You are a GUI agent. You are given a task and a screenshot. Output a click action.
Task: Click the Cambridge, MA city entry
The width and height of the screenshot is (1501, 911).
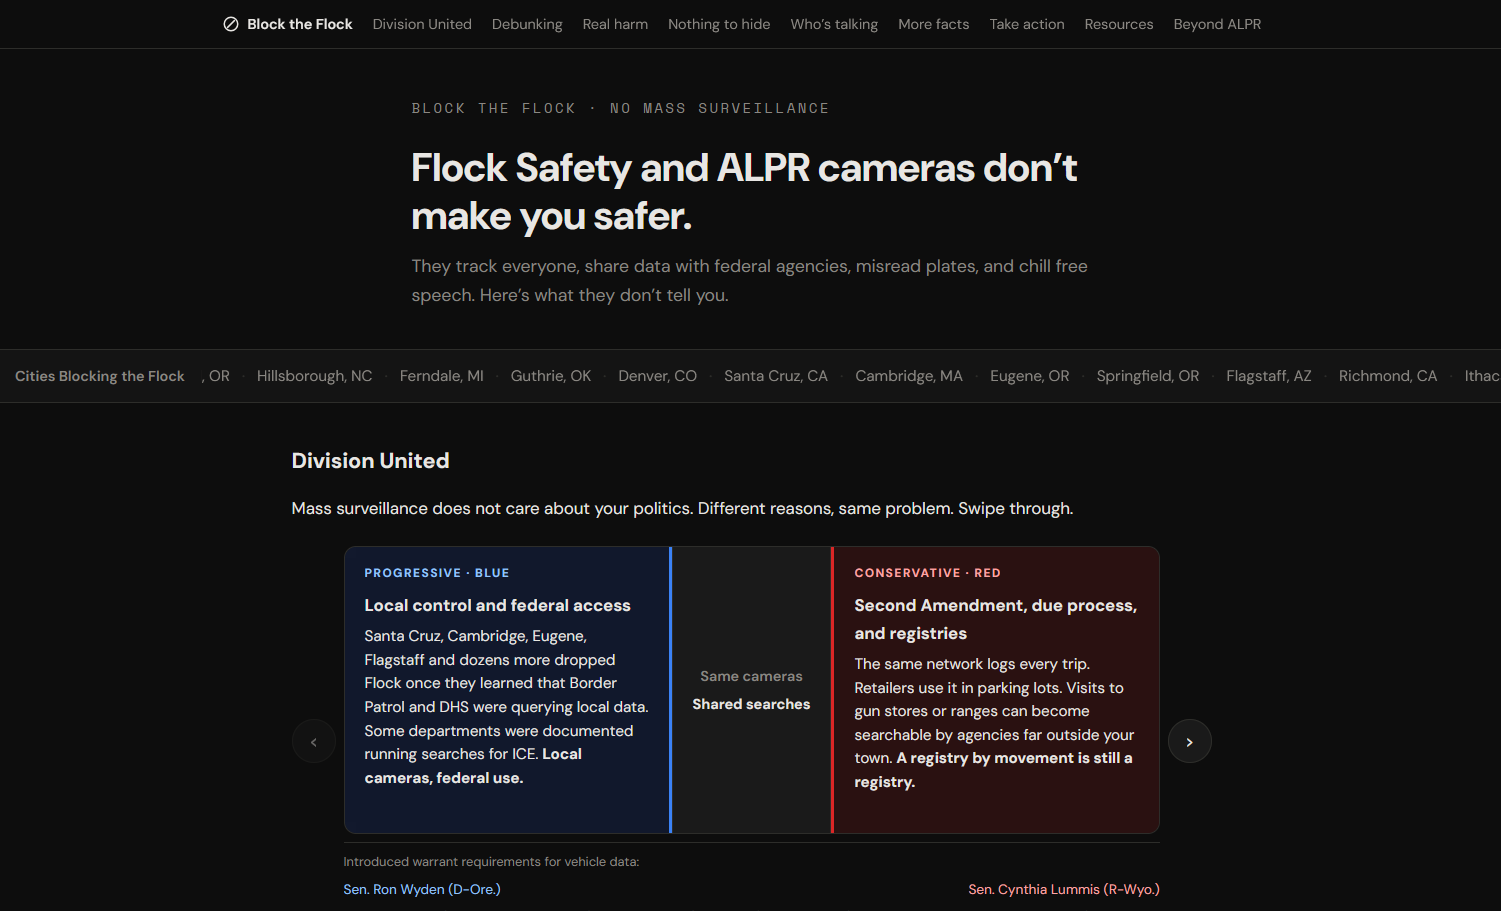pos(909,375)
